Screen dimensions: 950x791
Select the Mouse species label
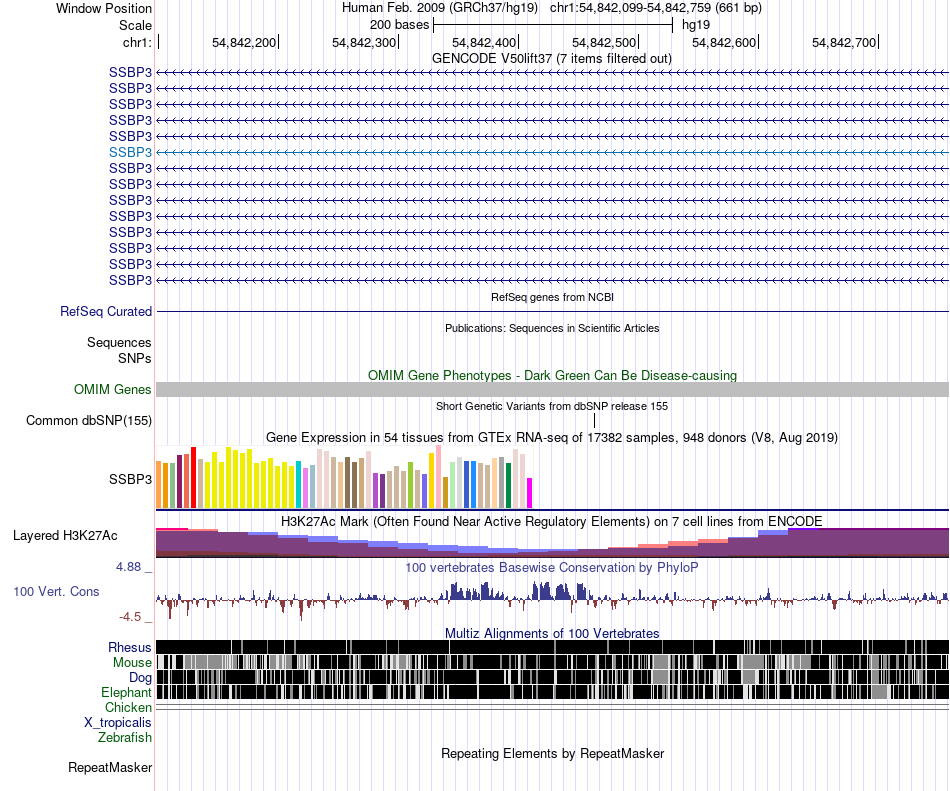(x=132, y=663)
